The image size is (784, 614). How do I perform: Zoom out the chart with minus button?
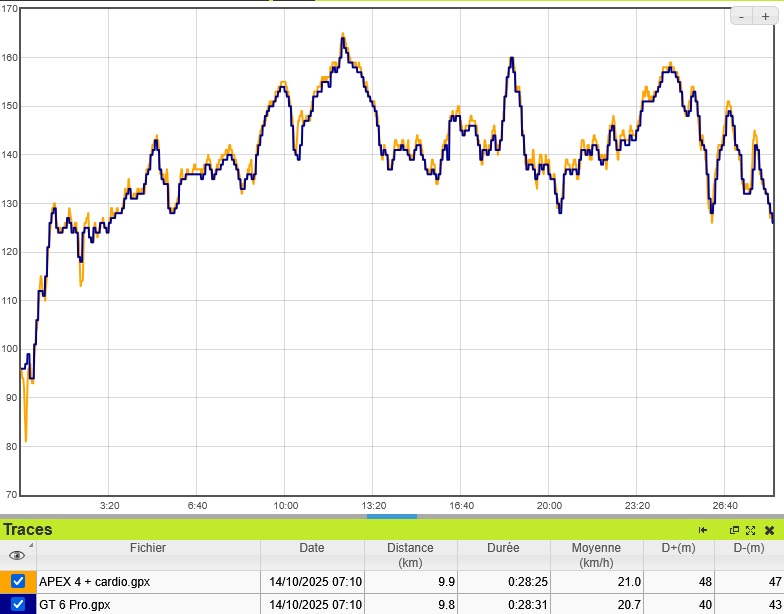742,16
